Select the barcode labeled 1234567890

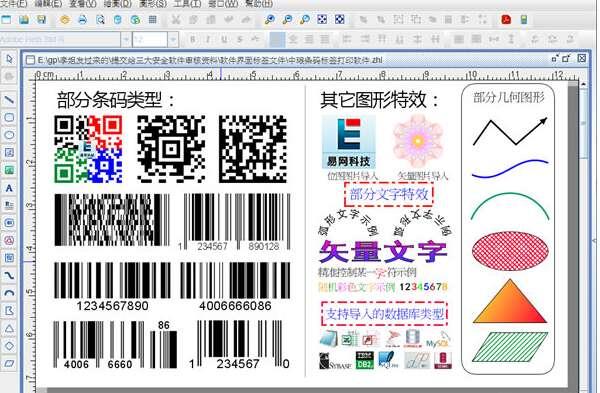112,287
